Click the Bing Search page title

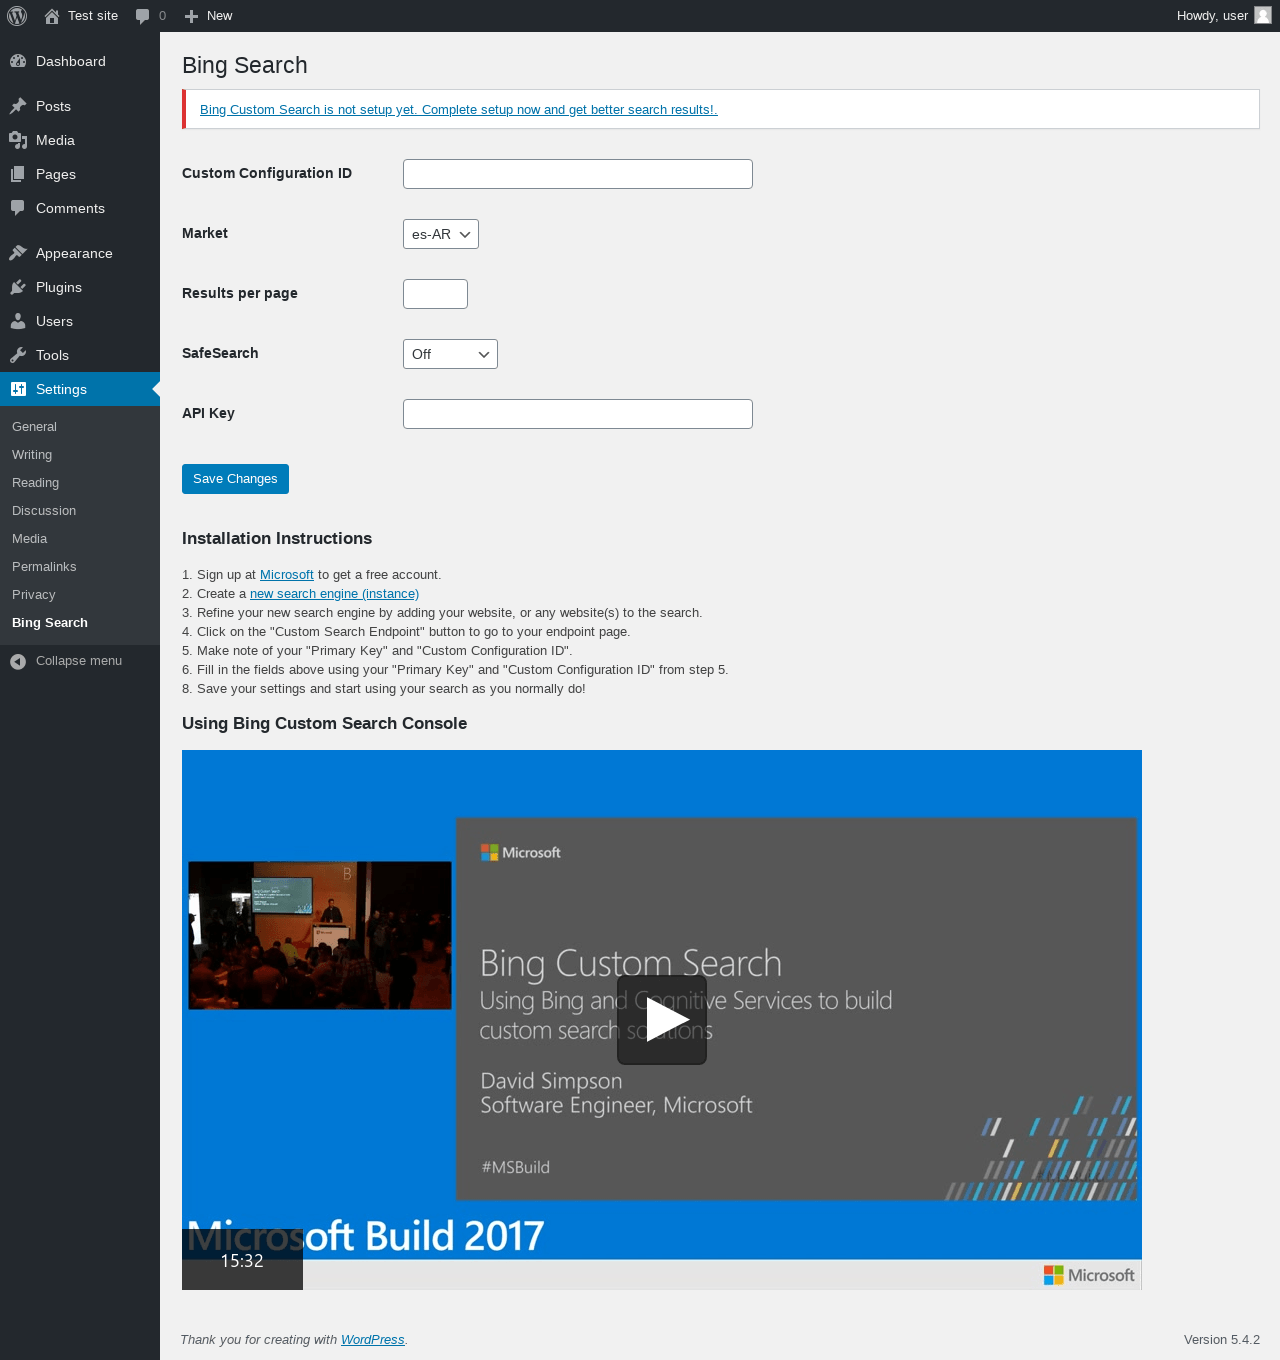245,65
